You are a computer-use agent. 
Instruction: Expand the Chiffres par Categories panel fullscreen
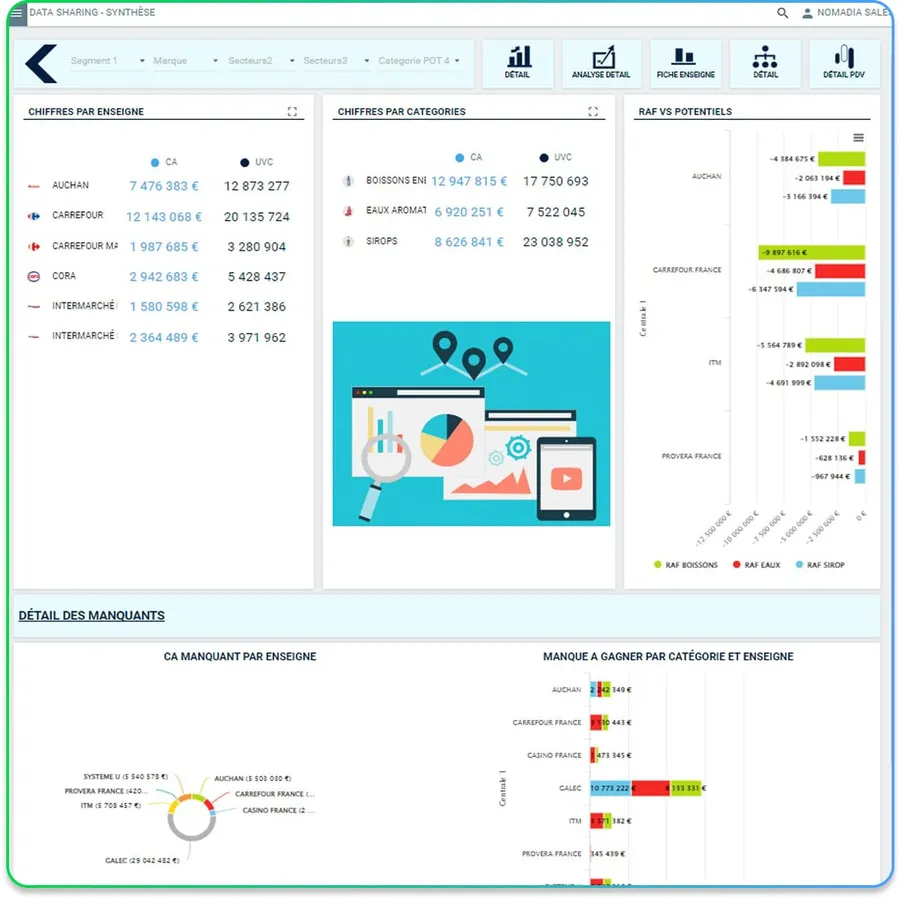[593, 111]
